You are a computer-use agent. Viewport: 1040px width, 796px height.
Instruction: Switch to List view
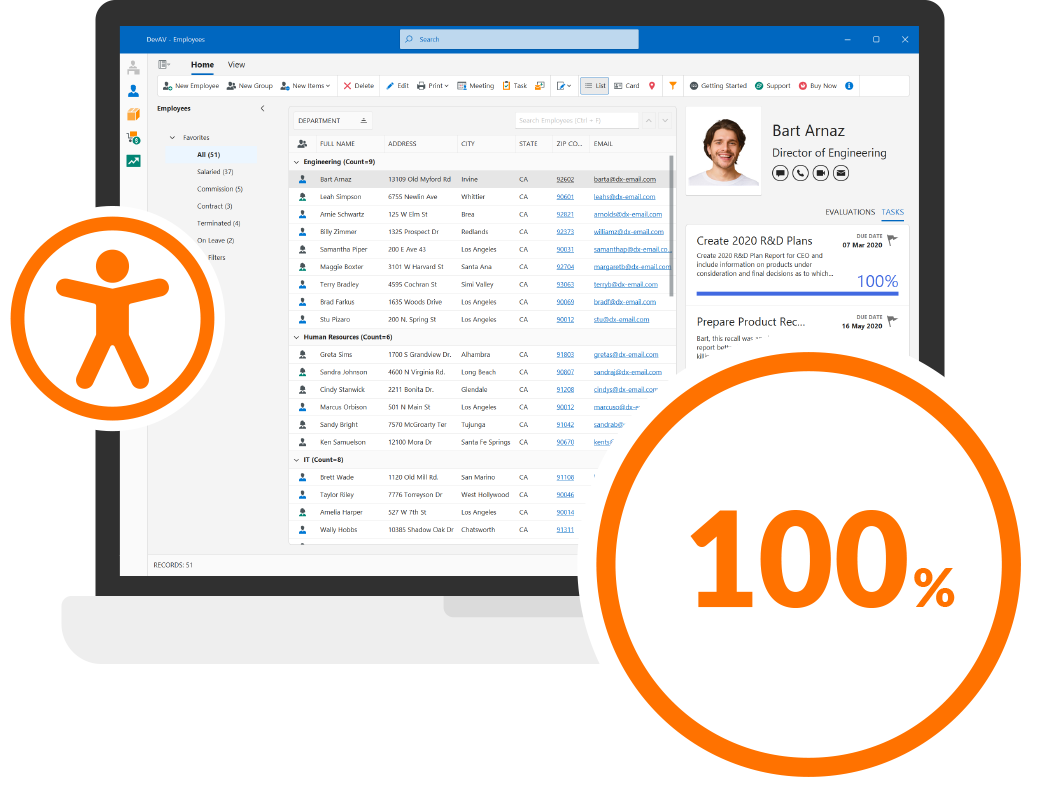pyautogui.click(x=595, y=86)
